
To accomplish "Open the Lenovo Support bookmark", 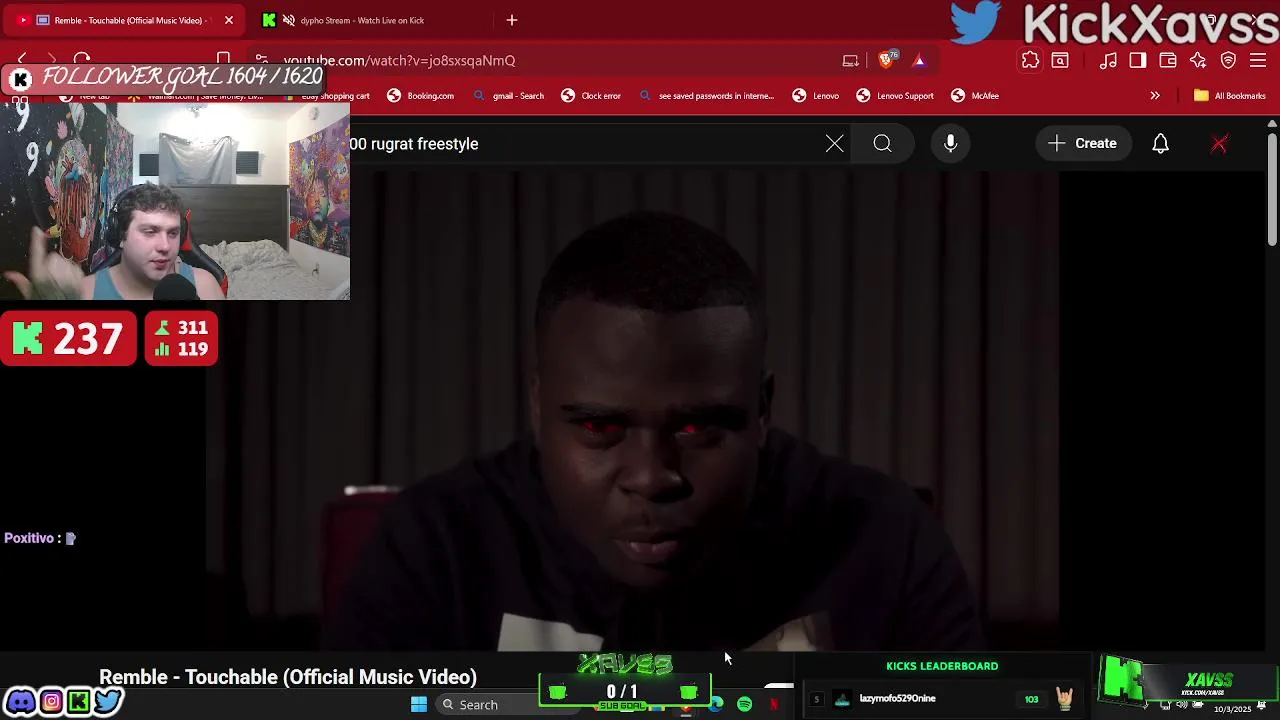I will 895,96.
